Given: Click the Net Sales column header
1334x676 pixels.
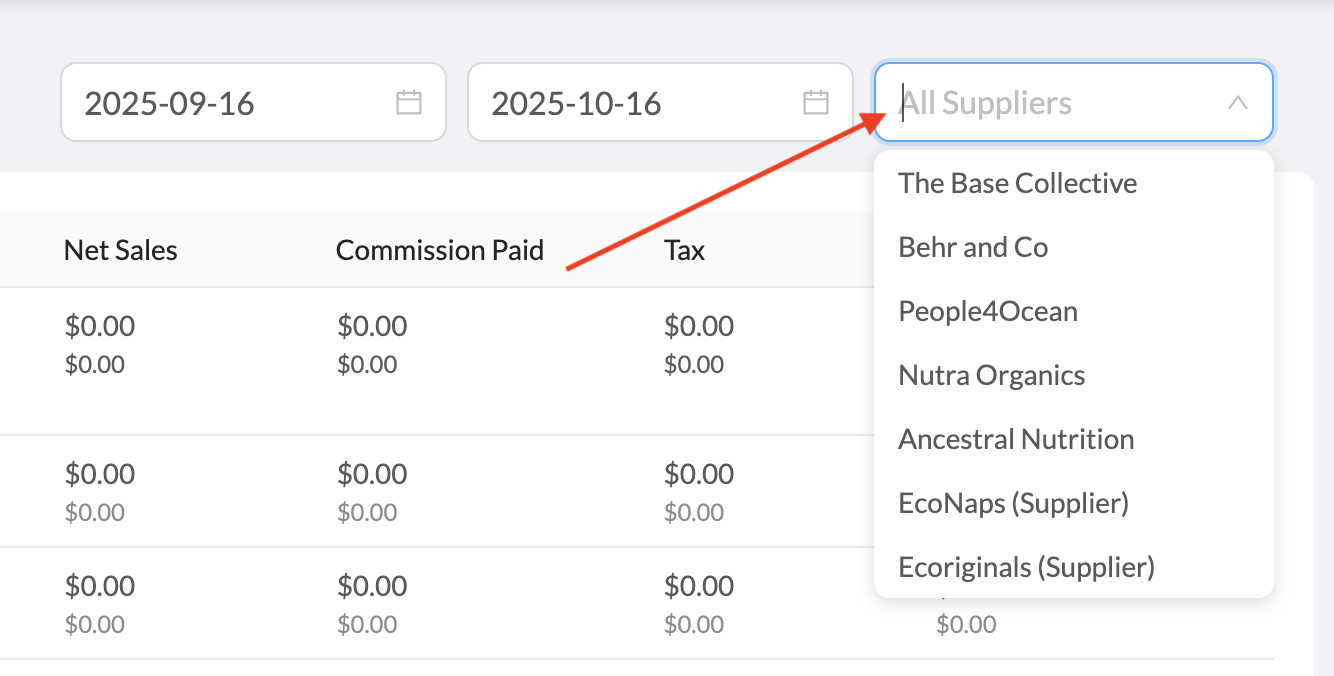Looking at the screenshot, I should pos(120,250).
